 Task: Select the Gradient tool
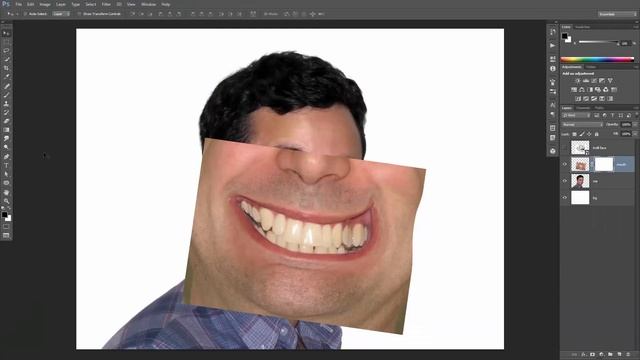click(6, 130)
